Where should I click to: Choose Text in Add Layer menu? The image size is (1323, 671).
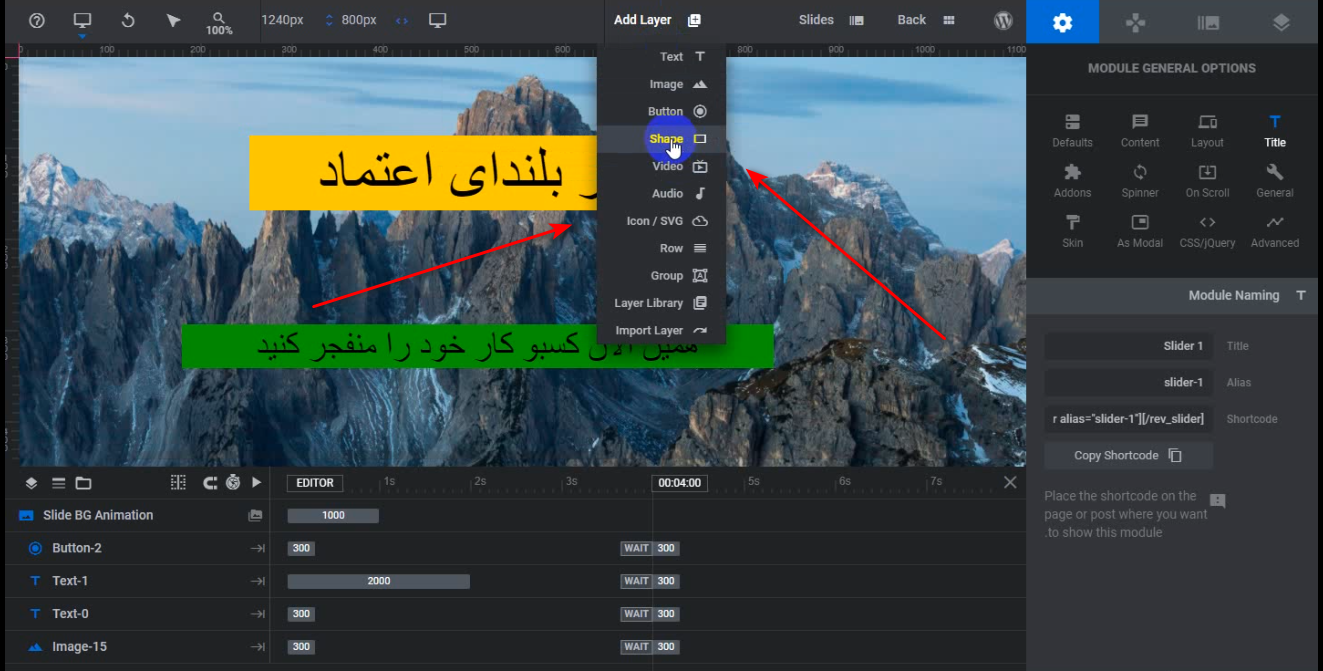coord(661,57)
